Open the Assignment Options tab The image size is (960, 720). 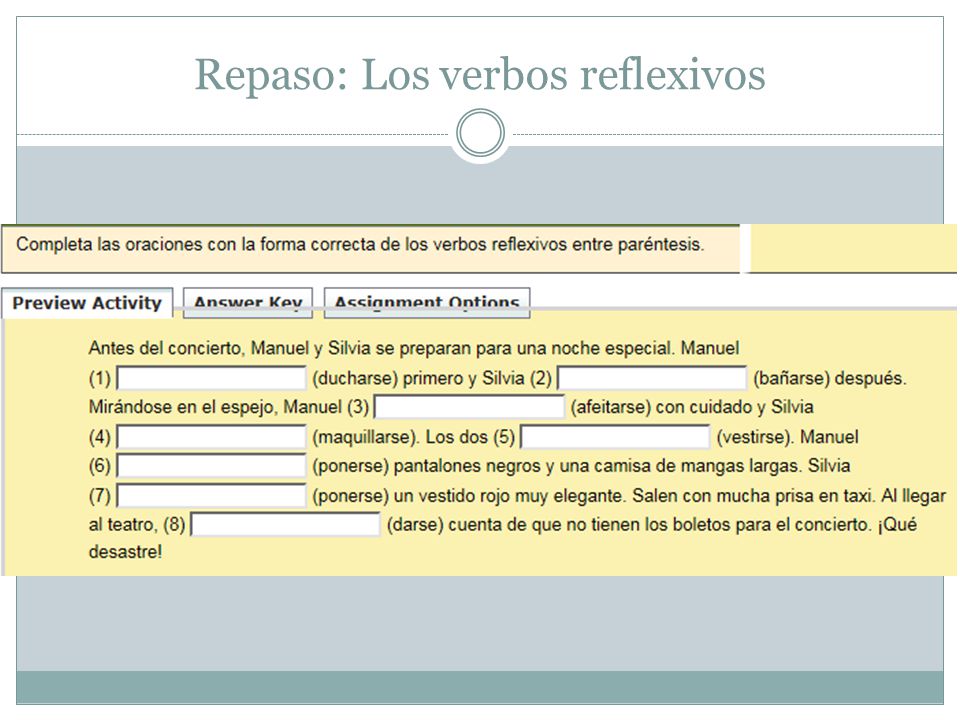click(427, 302)
